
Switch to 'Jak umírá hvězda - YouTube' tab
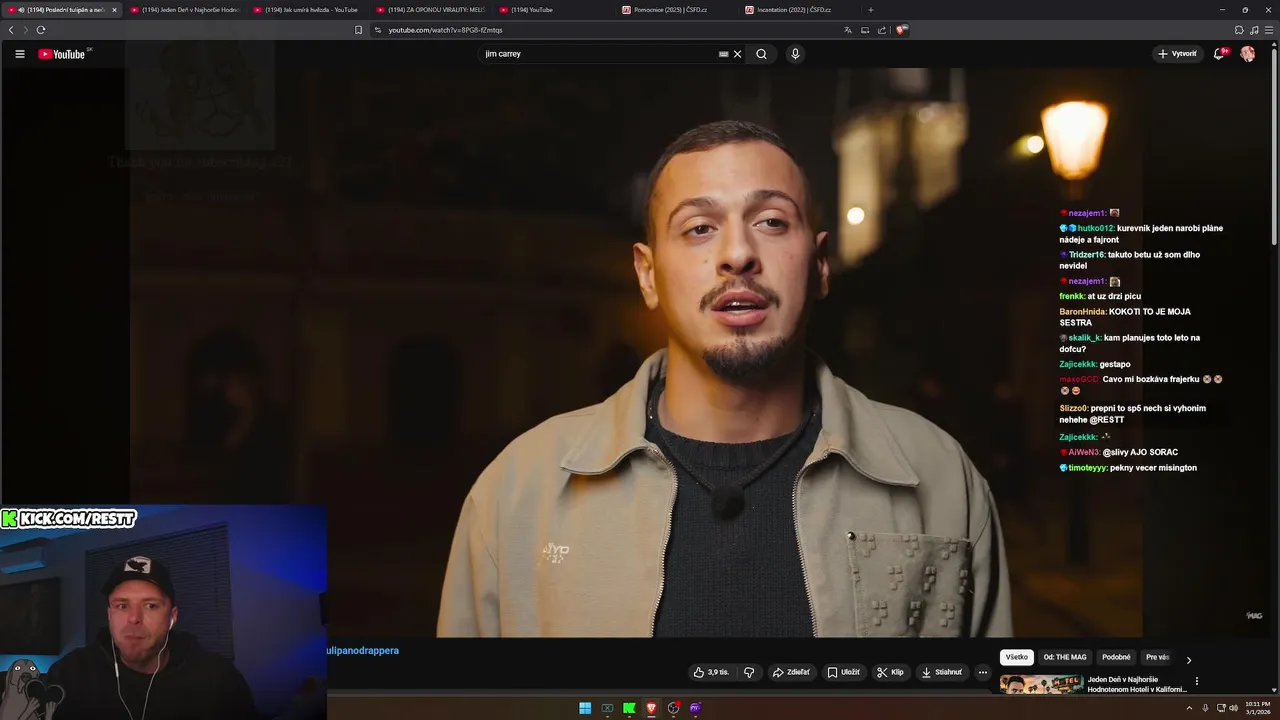309,10
